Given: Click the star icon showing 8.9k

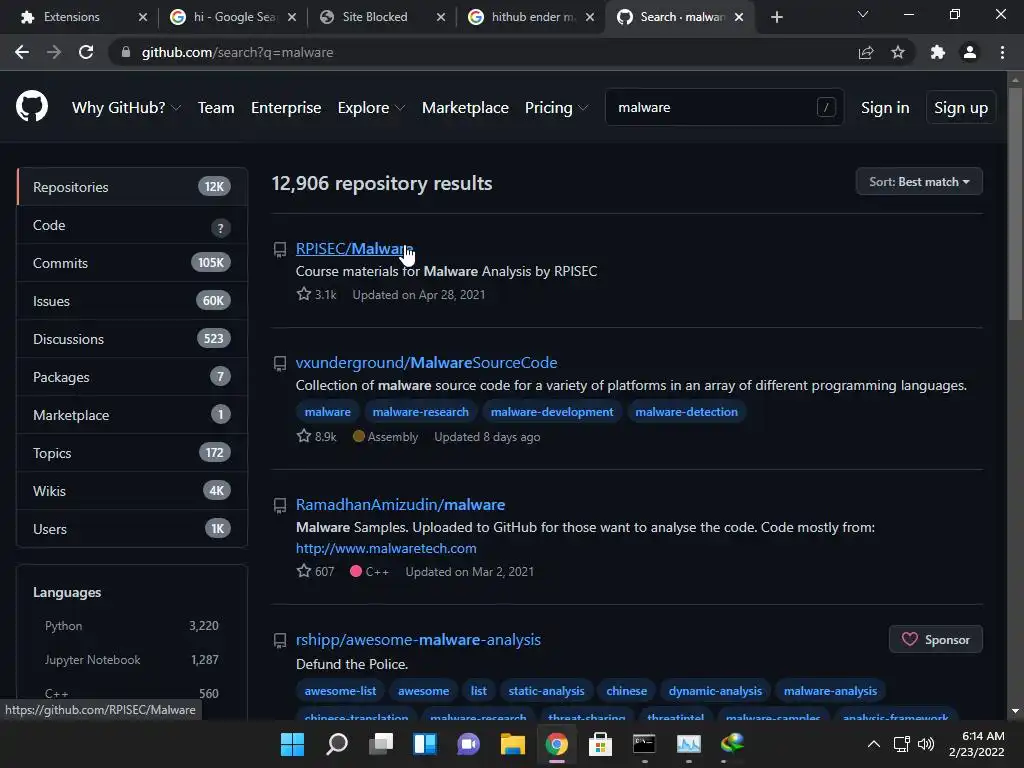Looking at the screenshot, I should click(304, 436).
